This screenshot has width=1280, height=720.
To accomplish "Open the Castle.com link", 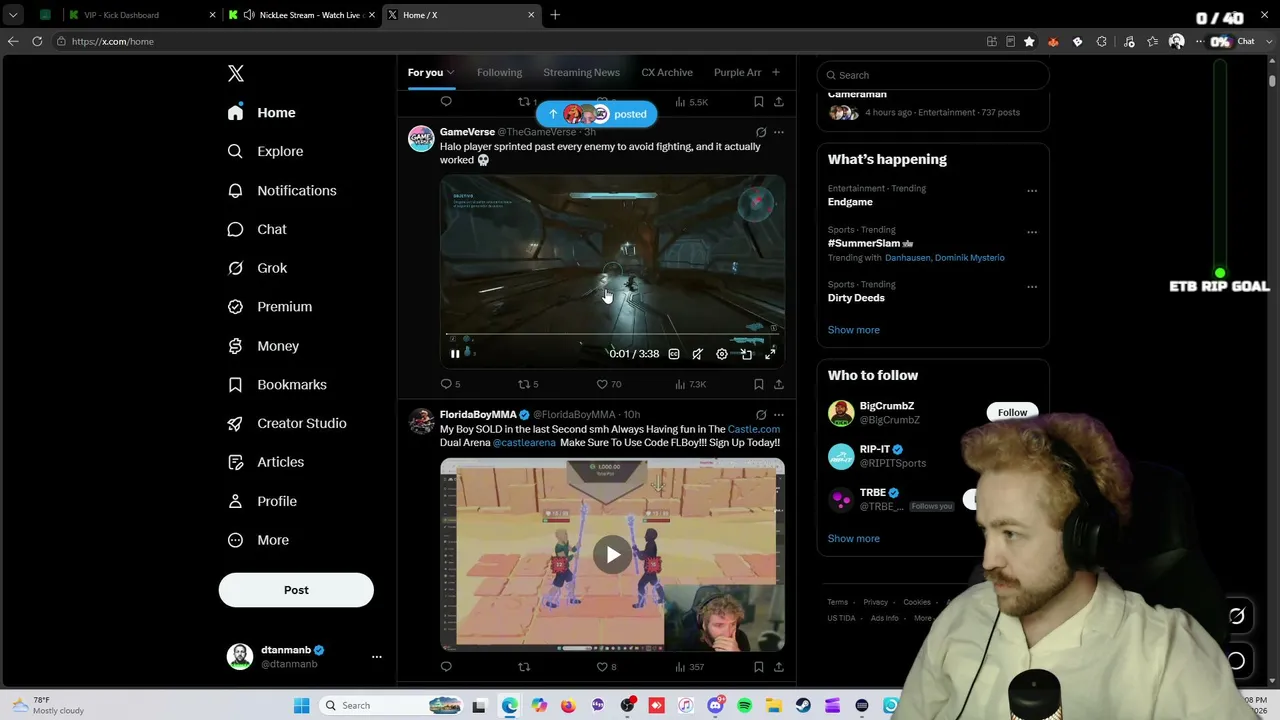I will pyautogui.click(x=754, y=429).
